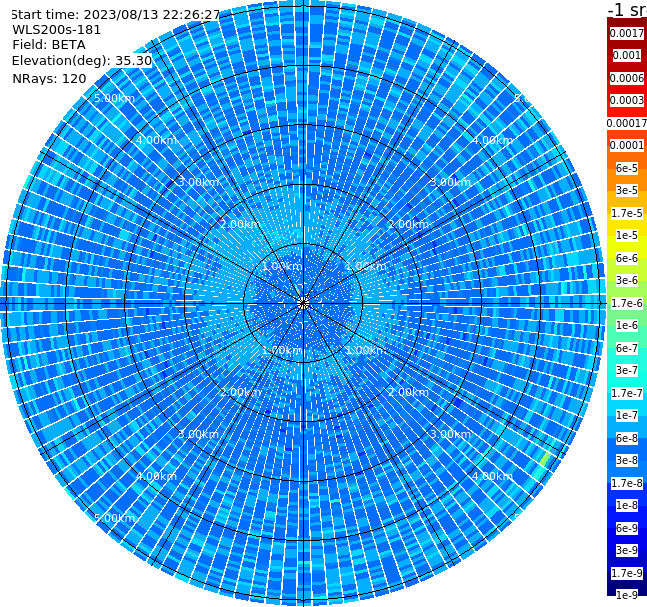This screenshot has width=647, height=607.
Task: Select the 4.00km range label in lower-left quadrant
Action: pyautogui.click(x=156, y=476)
